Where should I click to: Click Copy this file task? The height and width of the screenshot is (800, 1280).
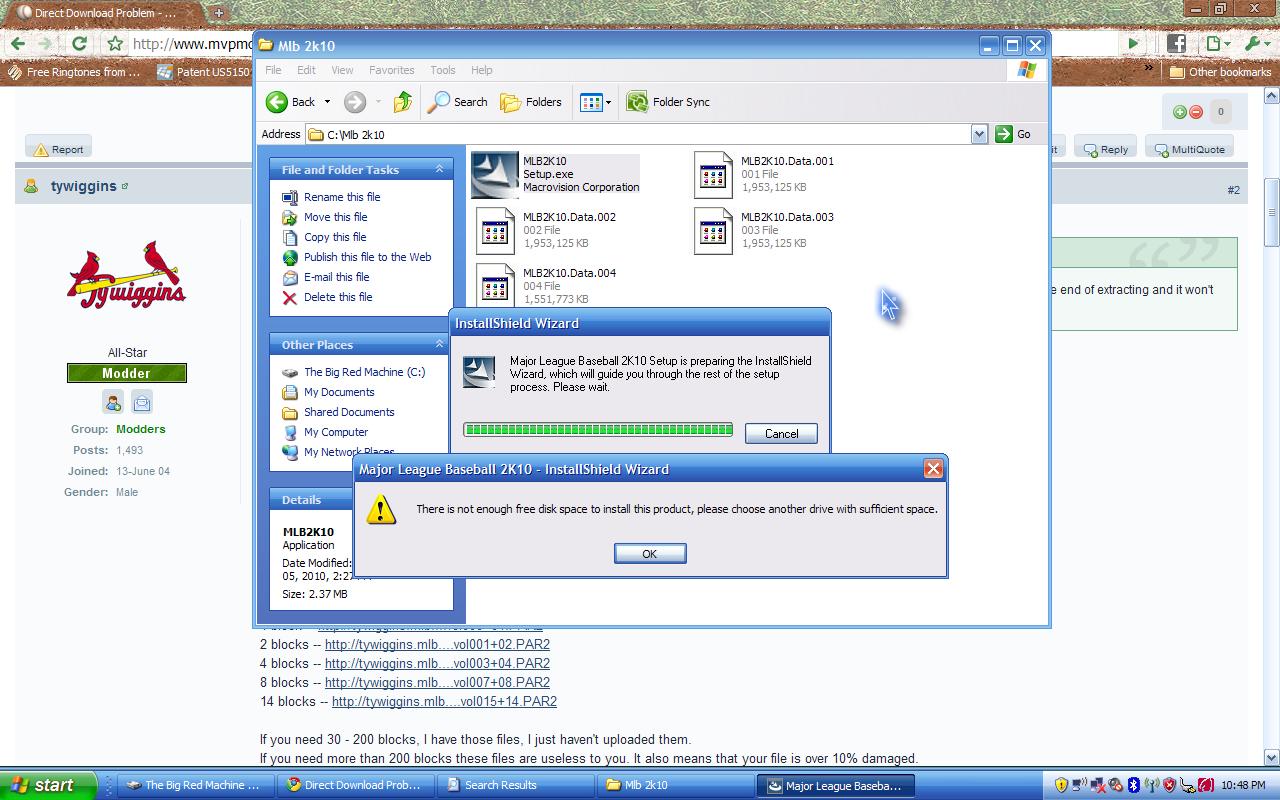(x=335, y=237)
